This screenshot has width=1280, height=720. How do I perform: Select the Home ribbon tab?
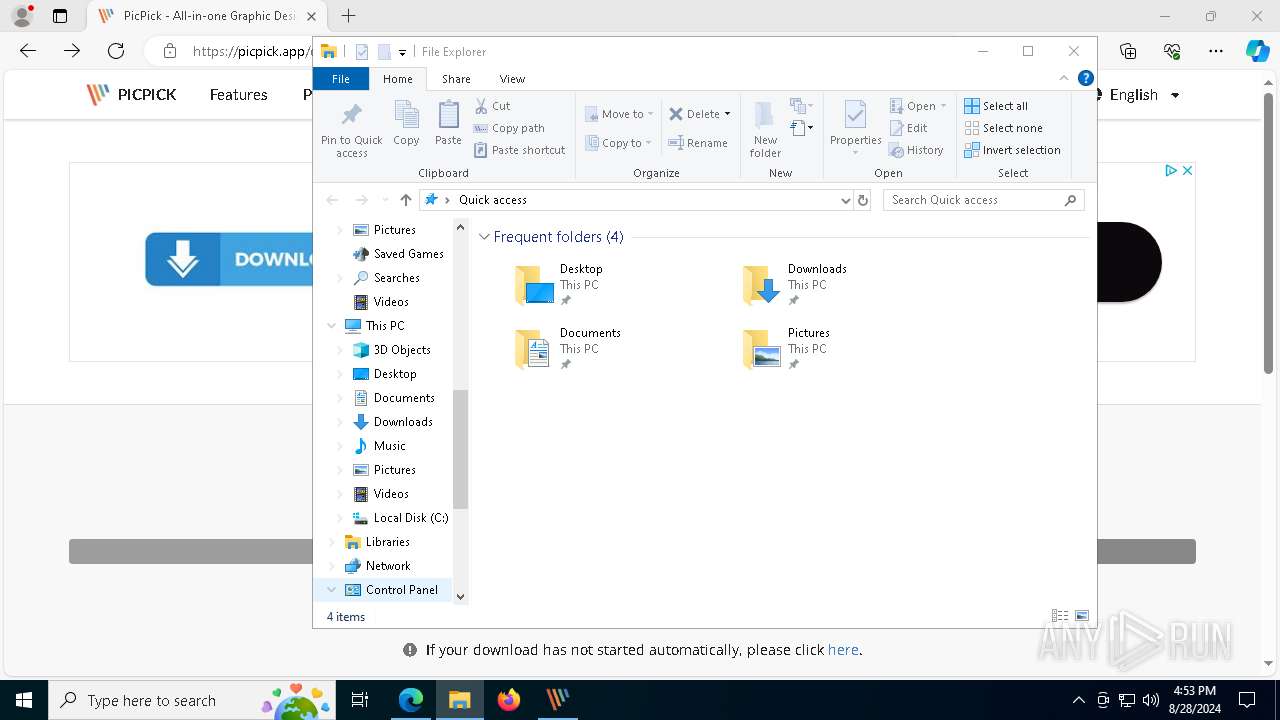397,79
